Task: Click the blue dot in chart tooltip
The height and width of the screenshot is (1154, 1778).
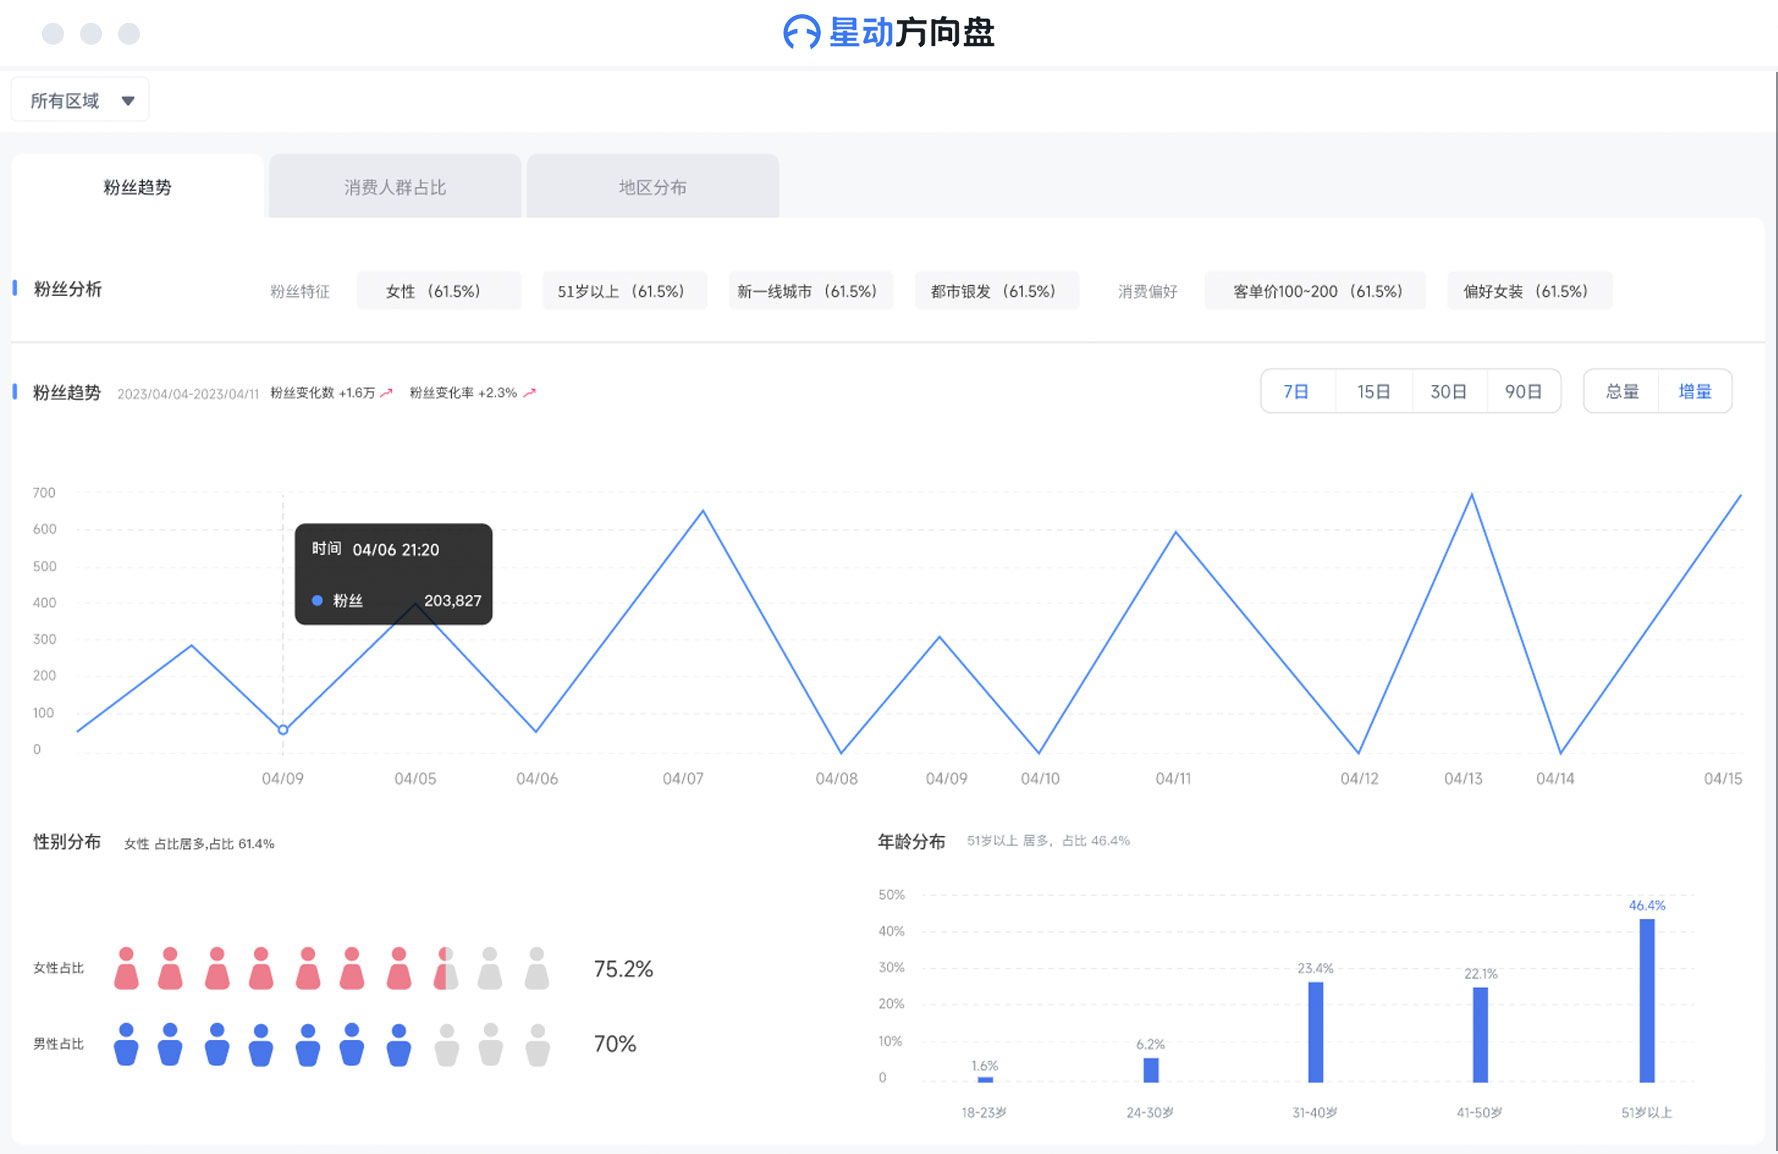Action: pos(317,601)
